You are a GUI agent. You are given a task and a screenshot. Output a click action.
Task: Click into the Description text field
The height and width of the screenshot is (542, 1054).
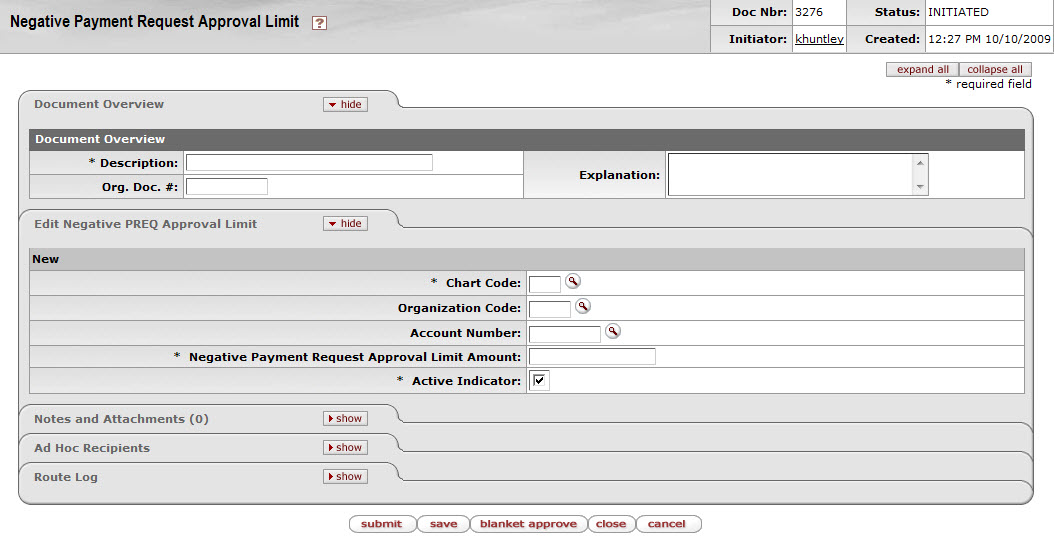coord(309,162)
